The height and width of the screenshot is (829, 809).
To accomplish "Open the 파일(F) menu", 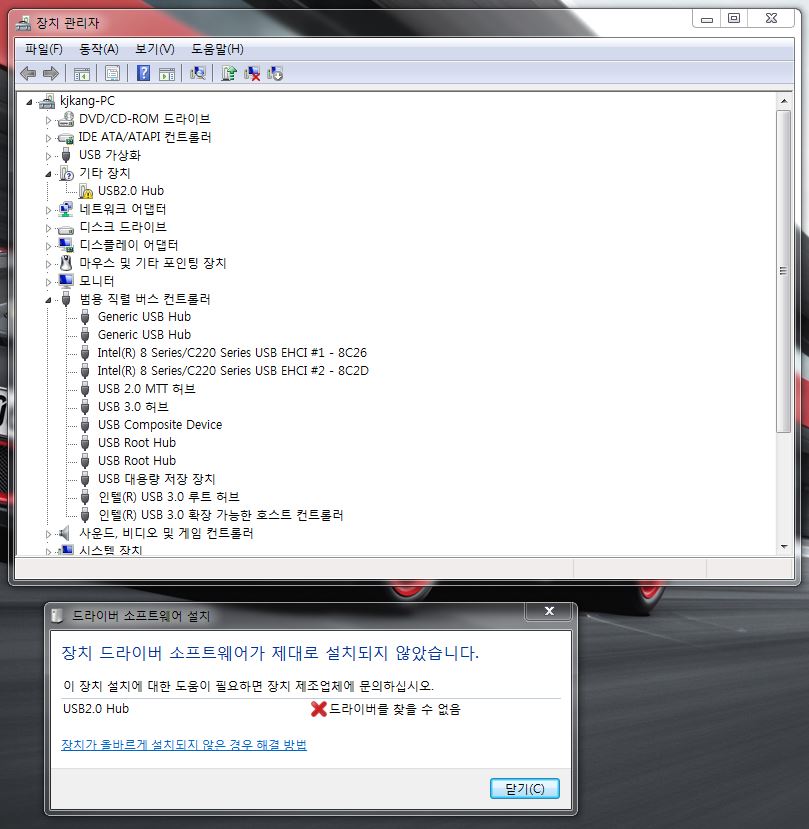I will click(x=44, y=49).
